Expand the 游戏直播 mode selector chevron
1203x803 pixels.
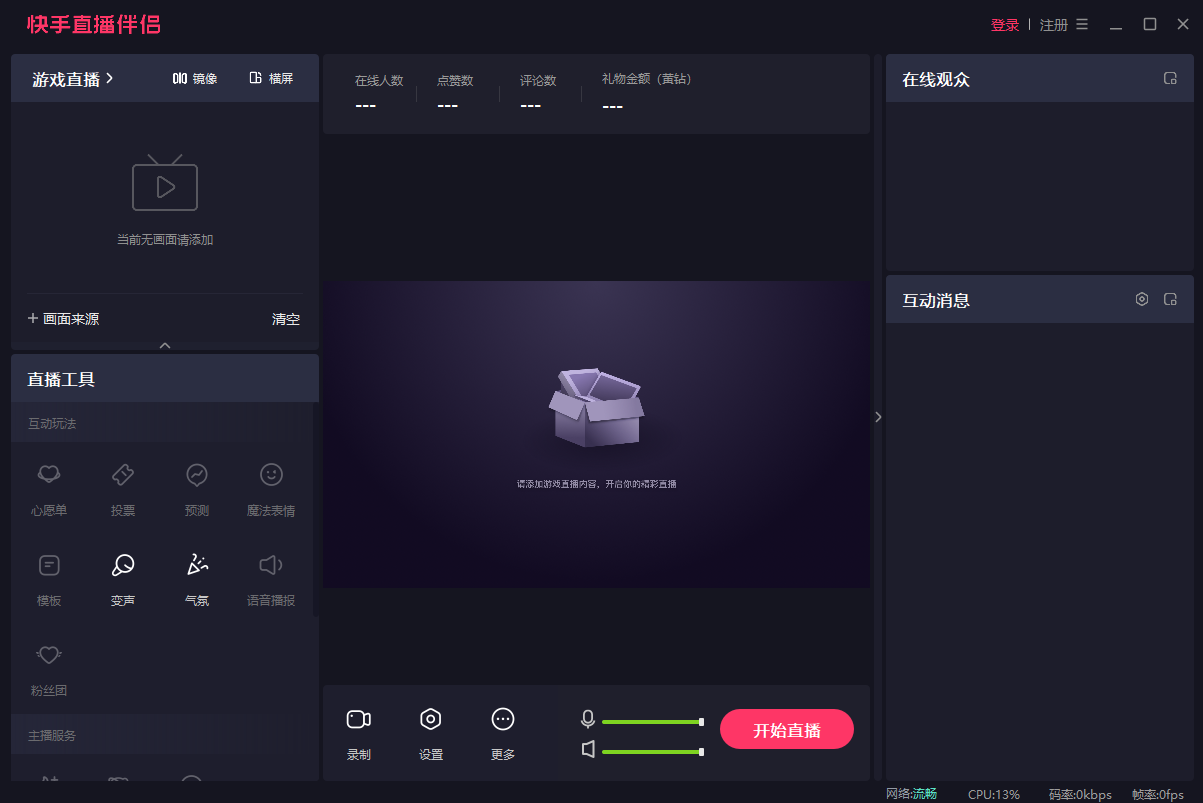click(110, 78)
